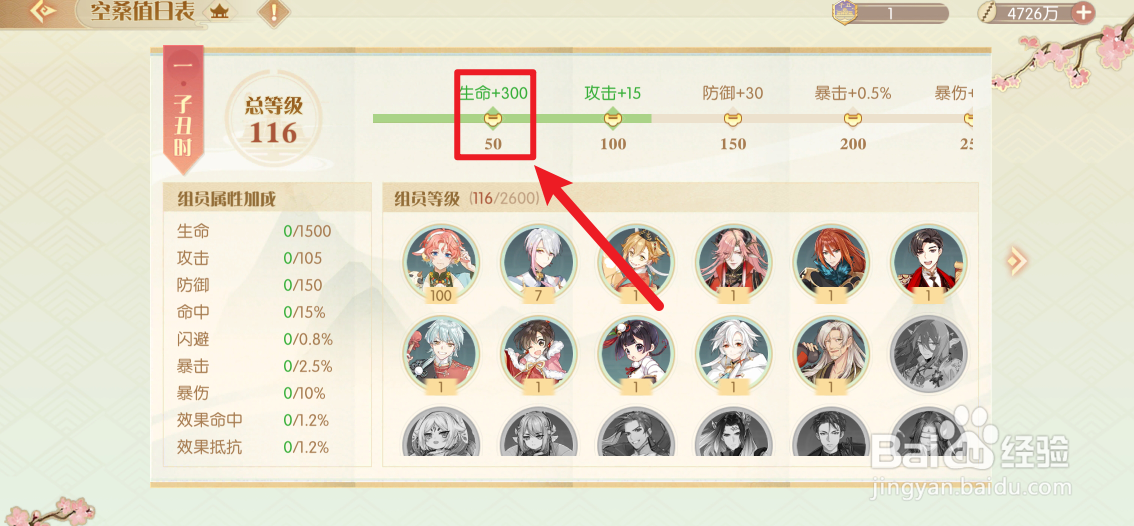
Task: Open the exclamation info icon beside title
Action: coord(274,12)
